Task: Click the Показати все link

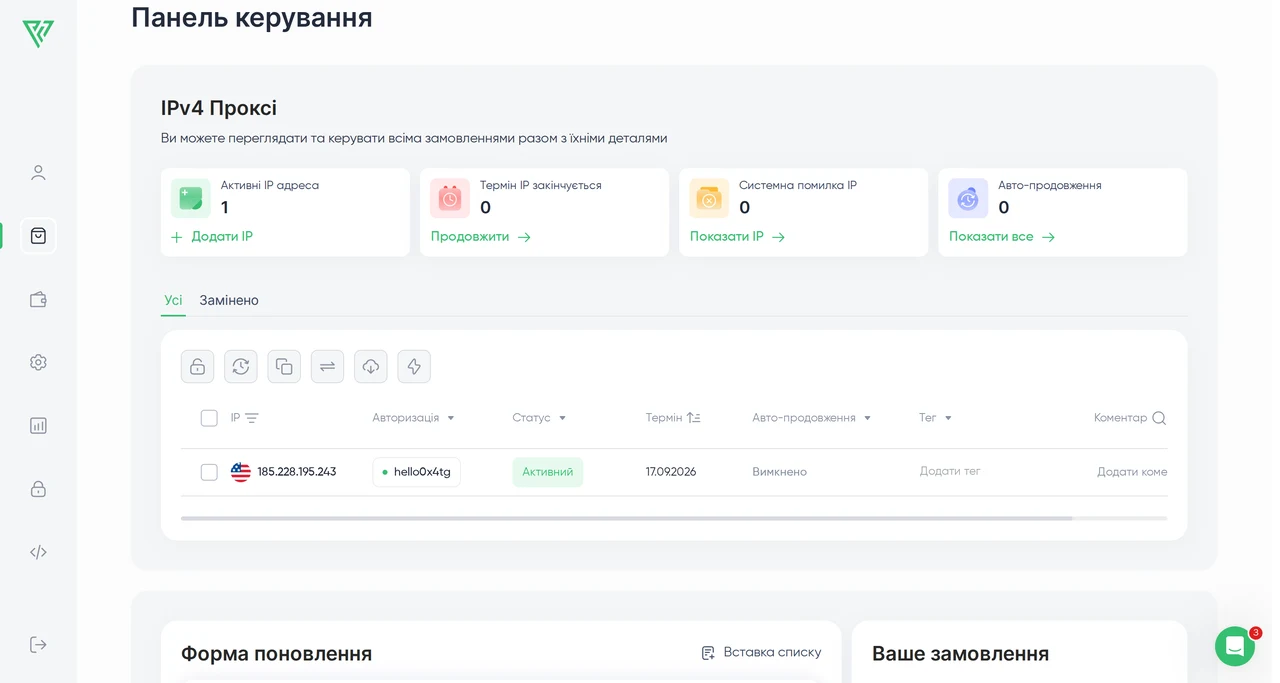Action: click(1001, 237)
